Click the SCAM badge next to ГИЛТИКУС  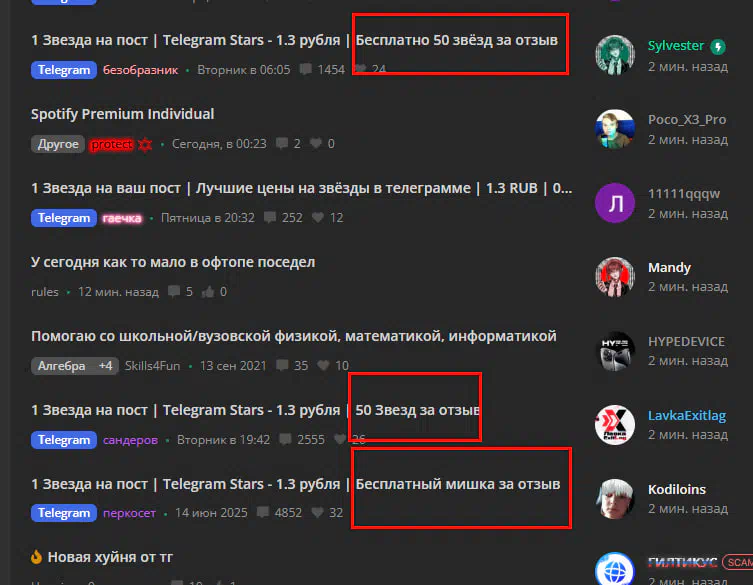739,562
